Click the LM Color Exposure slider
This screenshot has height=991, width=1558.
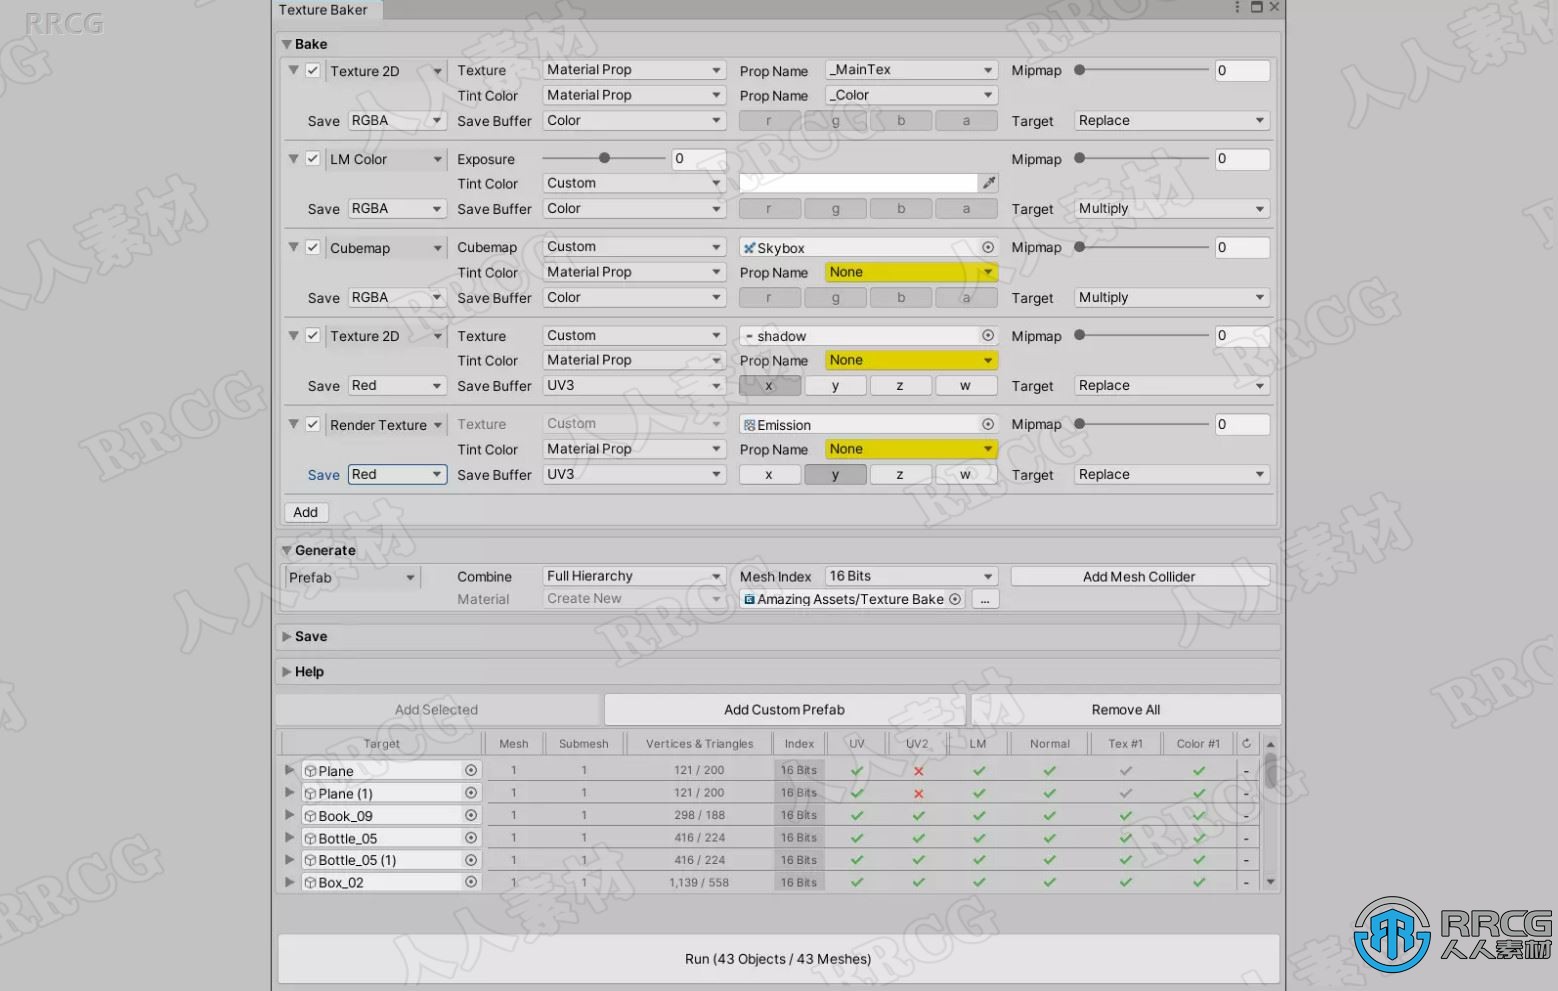click(604, 158)
